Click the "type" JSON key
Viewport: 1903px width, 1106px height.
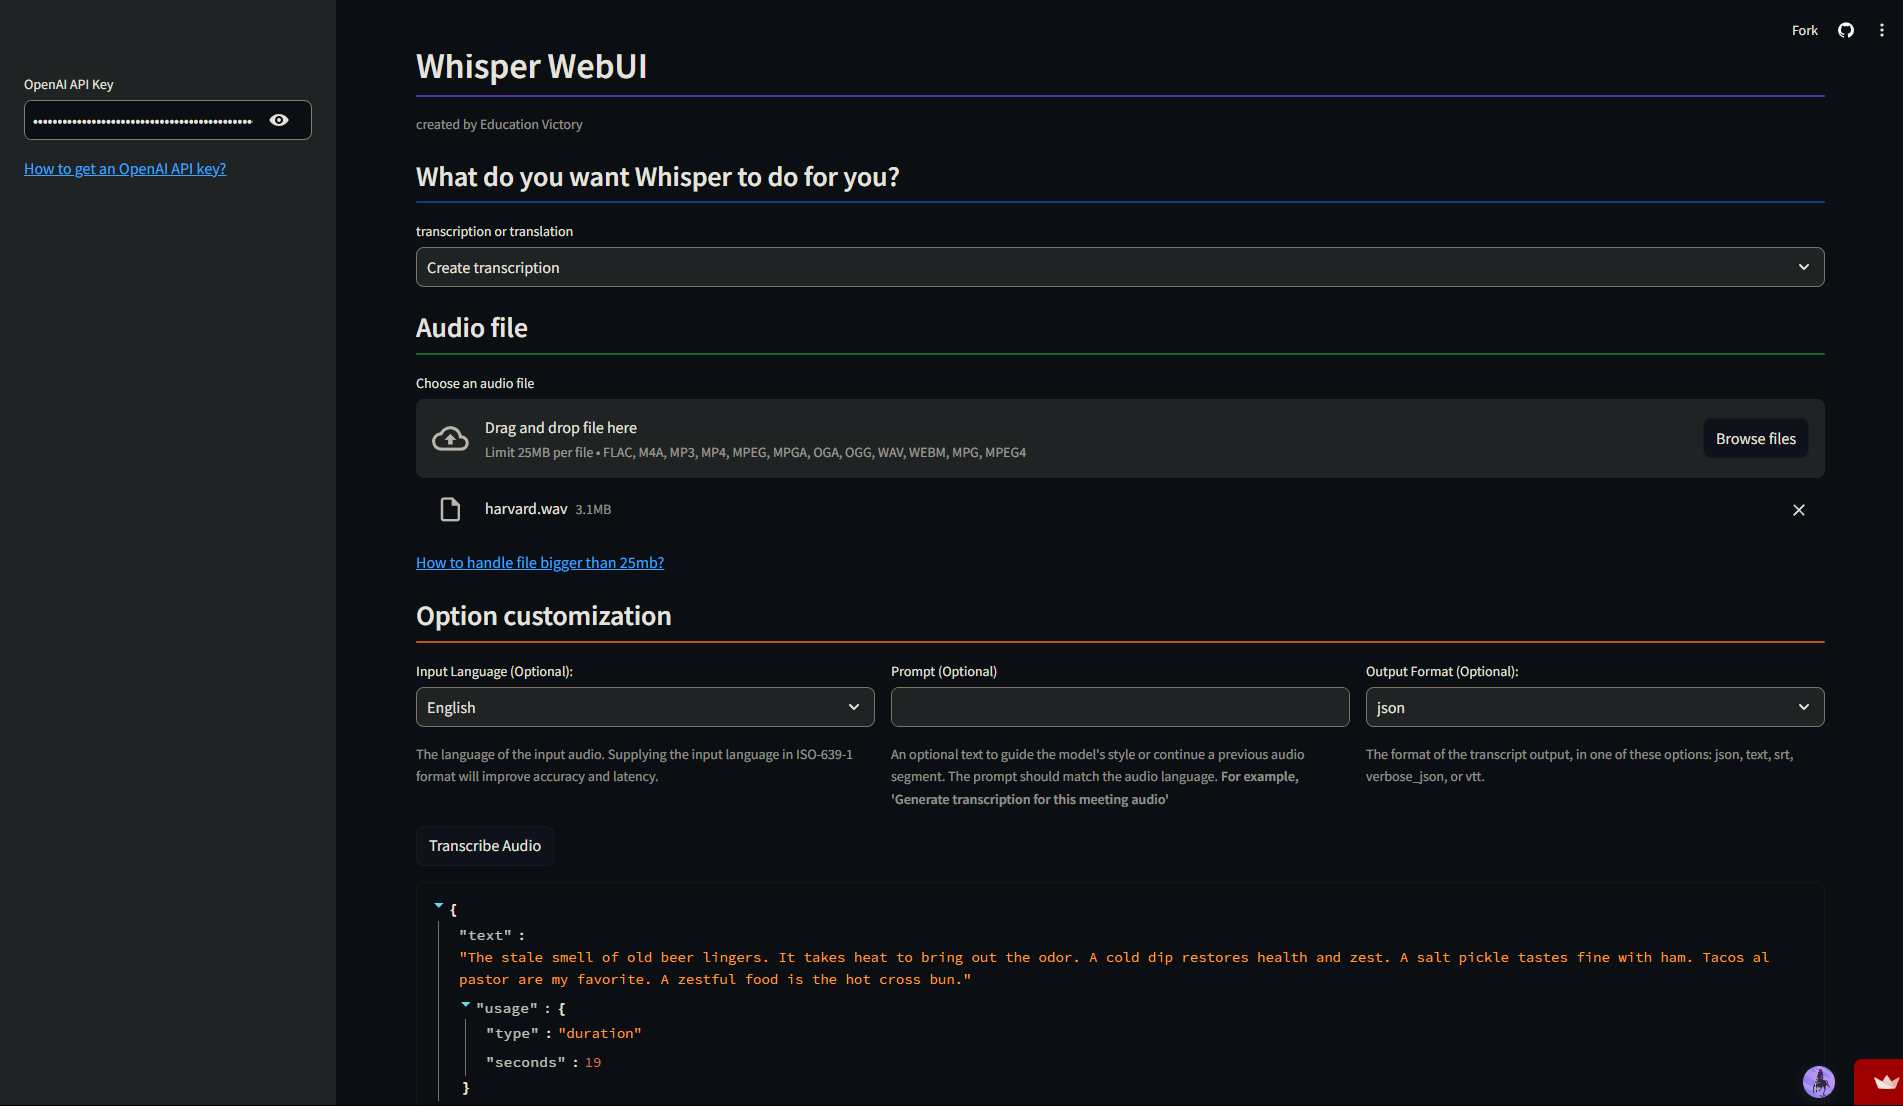[x=513, y=1033]
